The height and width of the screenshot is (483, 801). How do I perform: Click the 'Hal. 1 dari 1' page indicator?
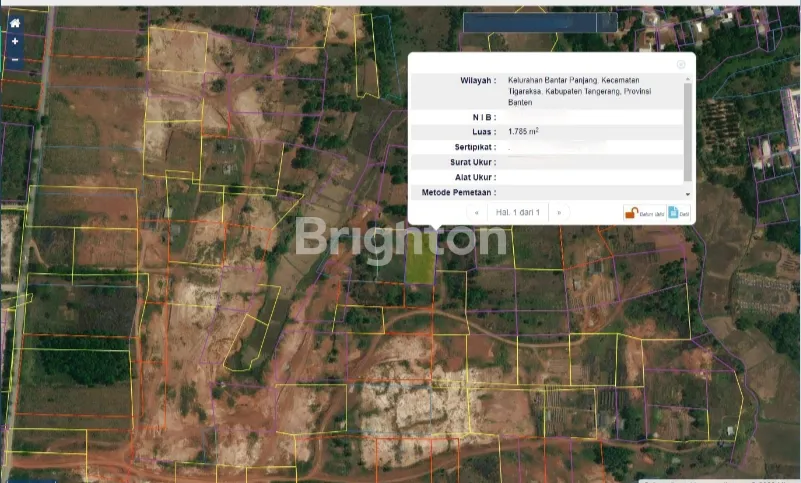(x=518, y=212)
